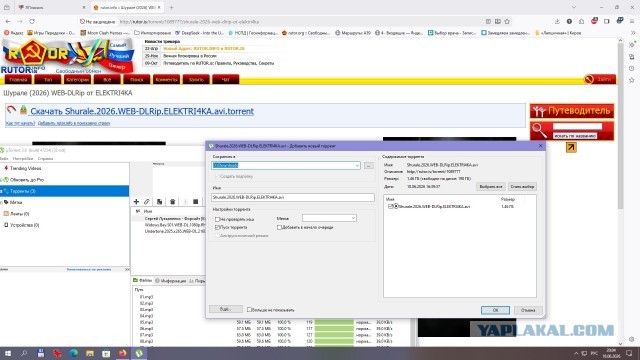The width and height of the screenshot is (640, 360).
Task: Click the 'Снять выбор' button
Action: pos(522,187)
